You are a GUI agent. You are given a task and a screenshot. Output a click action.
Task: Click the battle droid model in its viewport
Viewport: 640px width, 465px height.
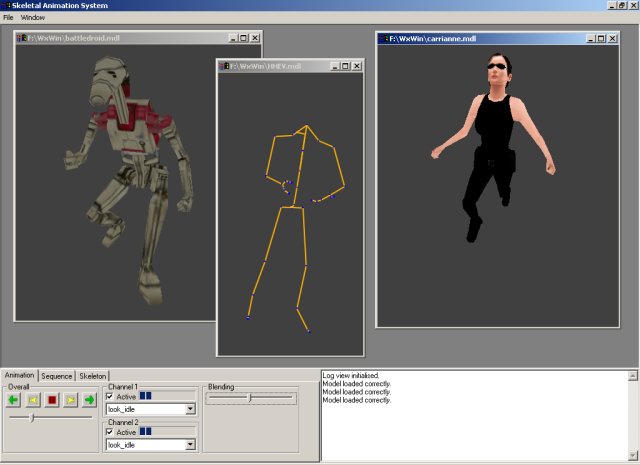coord(130,180)
